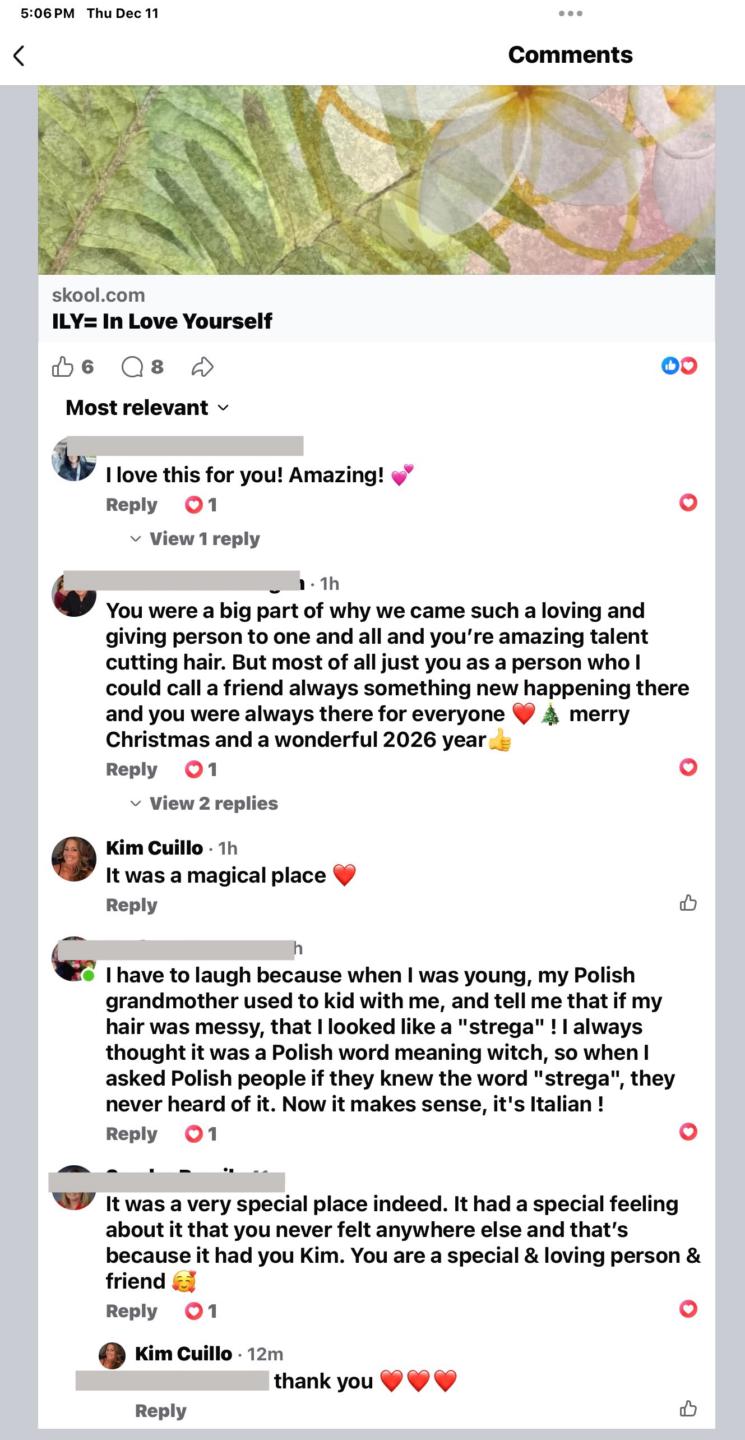Like Kim Cuillo's "thank you" reply
Screen dimensions: 745x1440
click(x=688, y=1409)
